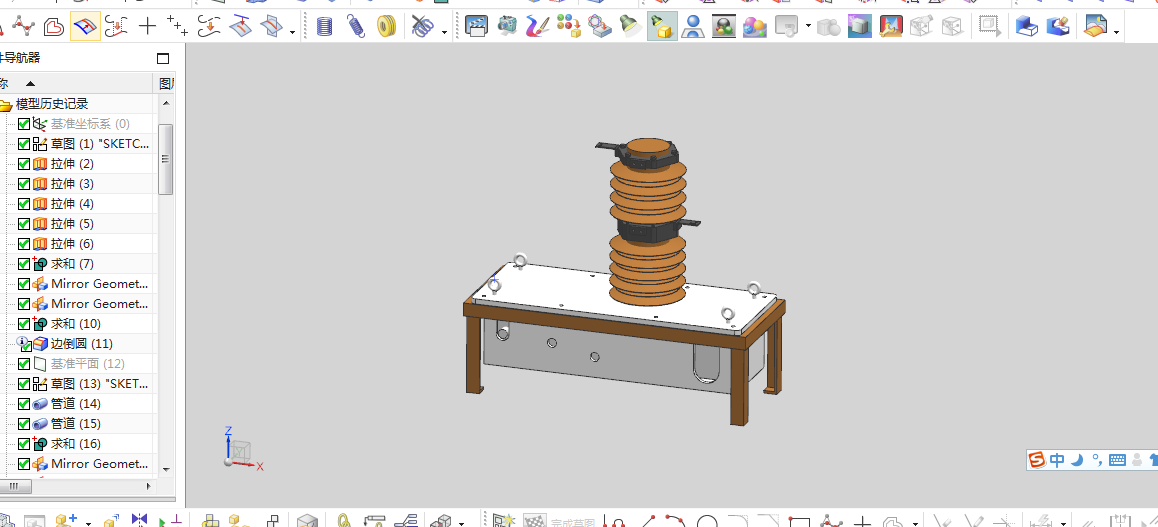The height and width of the screenshot is (527, 1158).
Task: Click the reflective spheres showroom icon
Action: 724,27
